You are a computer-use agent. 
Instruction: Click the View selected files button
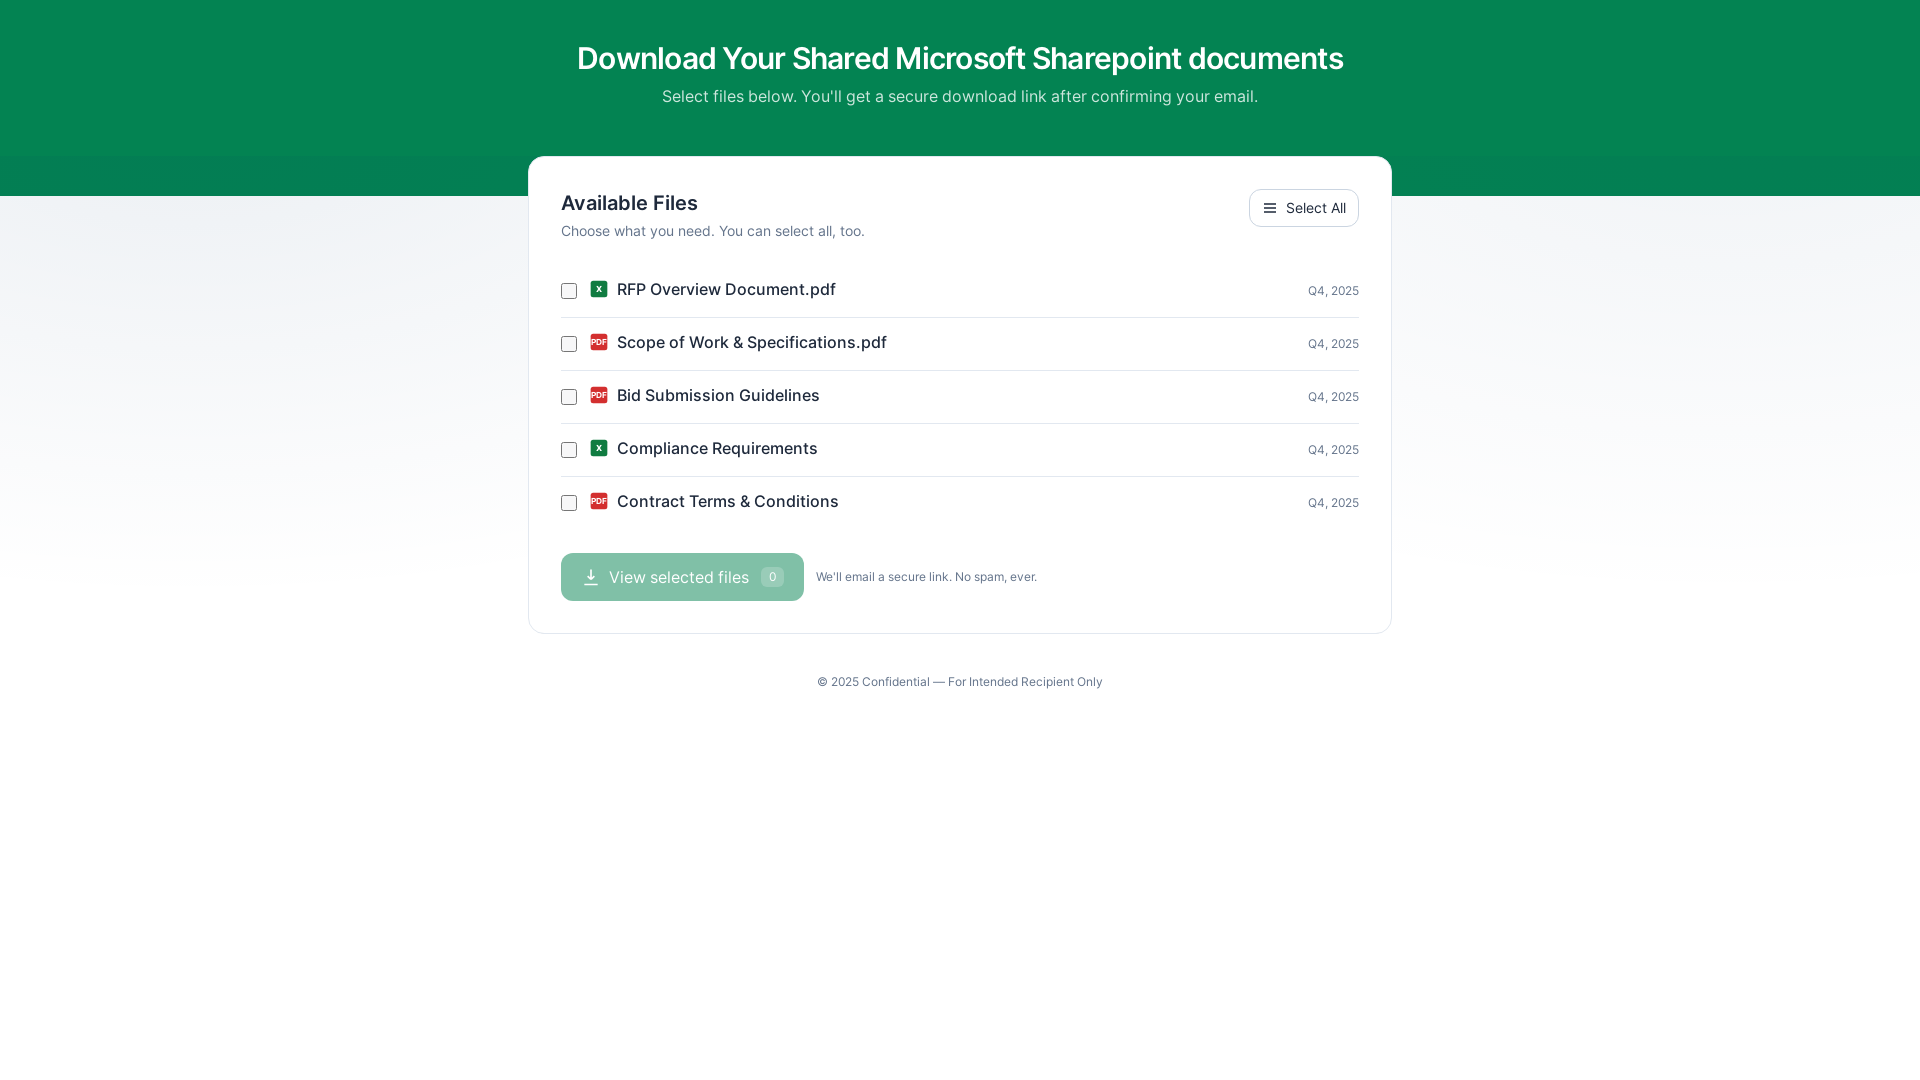(x=681, y=577)
